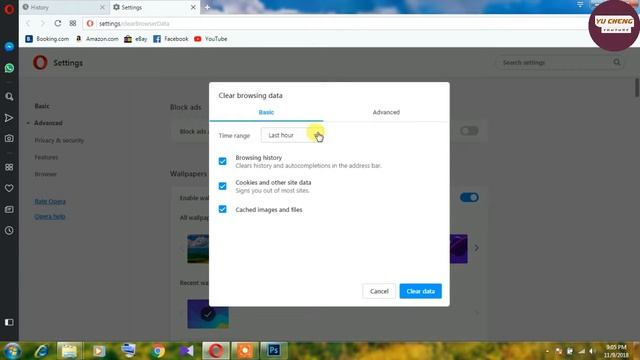Open personal news icon in sidebar
Screen dimensions: 640x360
[x=9, y=209]
